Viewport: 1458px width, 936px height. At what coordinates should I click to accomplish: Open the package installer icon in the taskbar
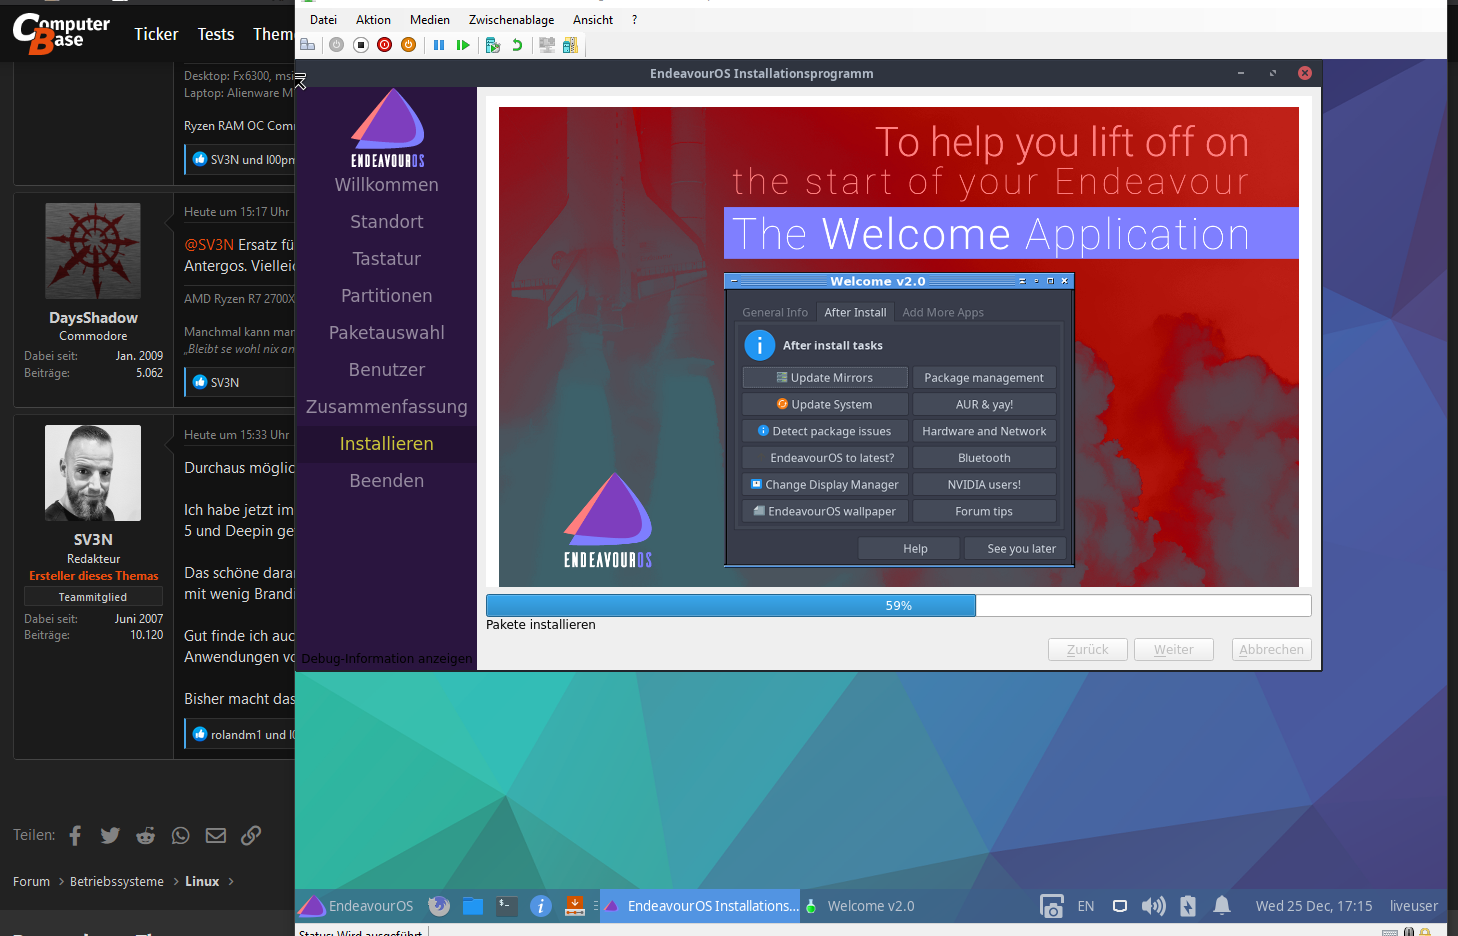[x=574, y=906]
